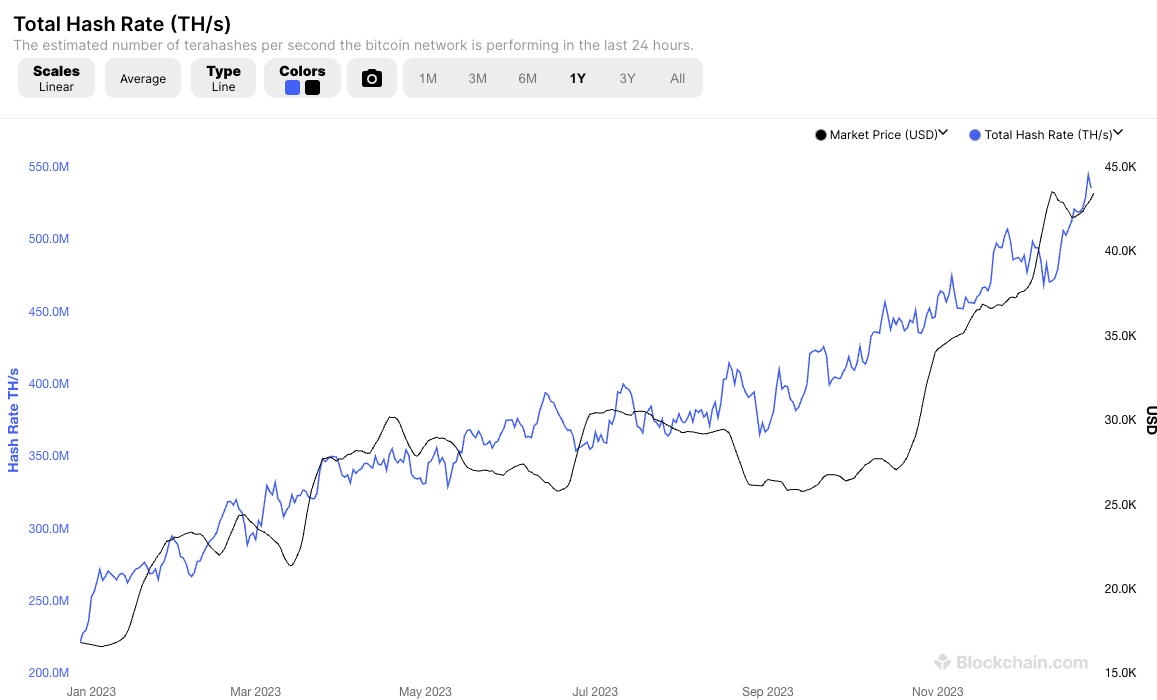Click the 45.0K right axis label
Screen dimensions: 1157x700
[x=1120, y=167]
